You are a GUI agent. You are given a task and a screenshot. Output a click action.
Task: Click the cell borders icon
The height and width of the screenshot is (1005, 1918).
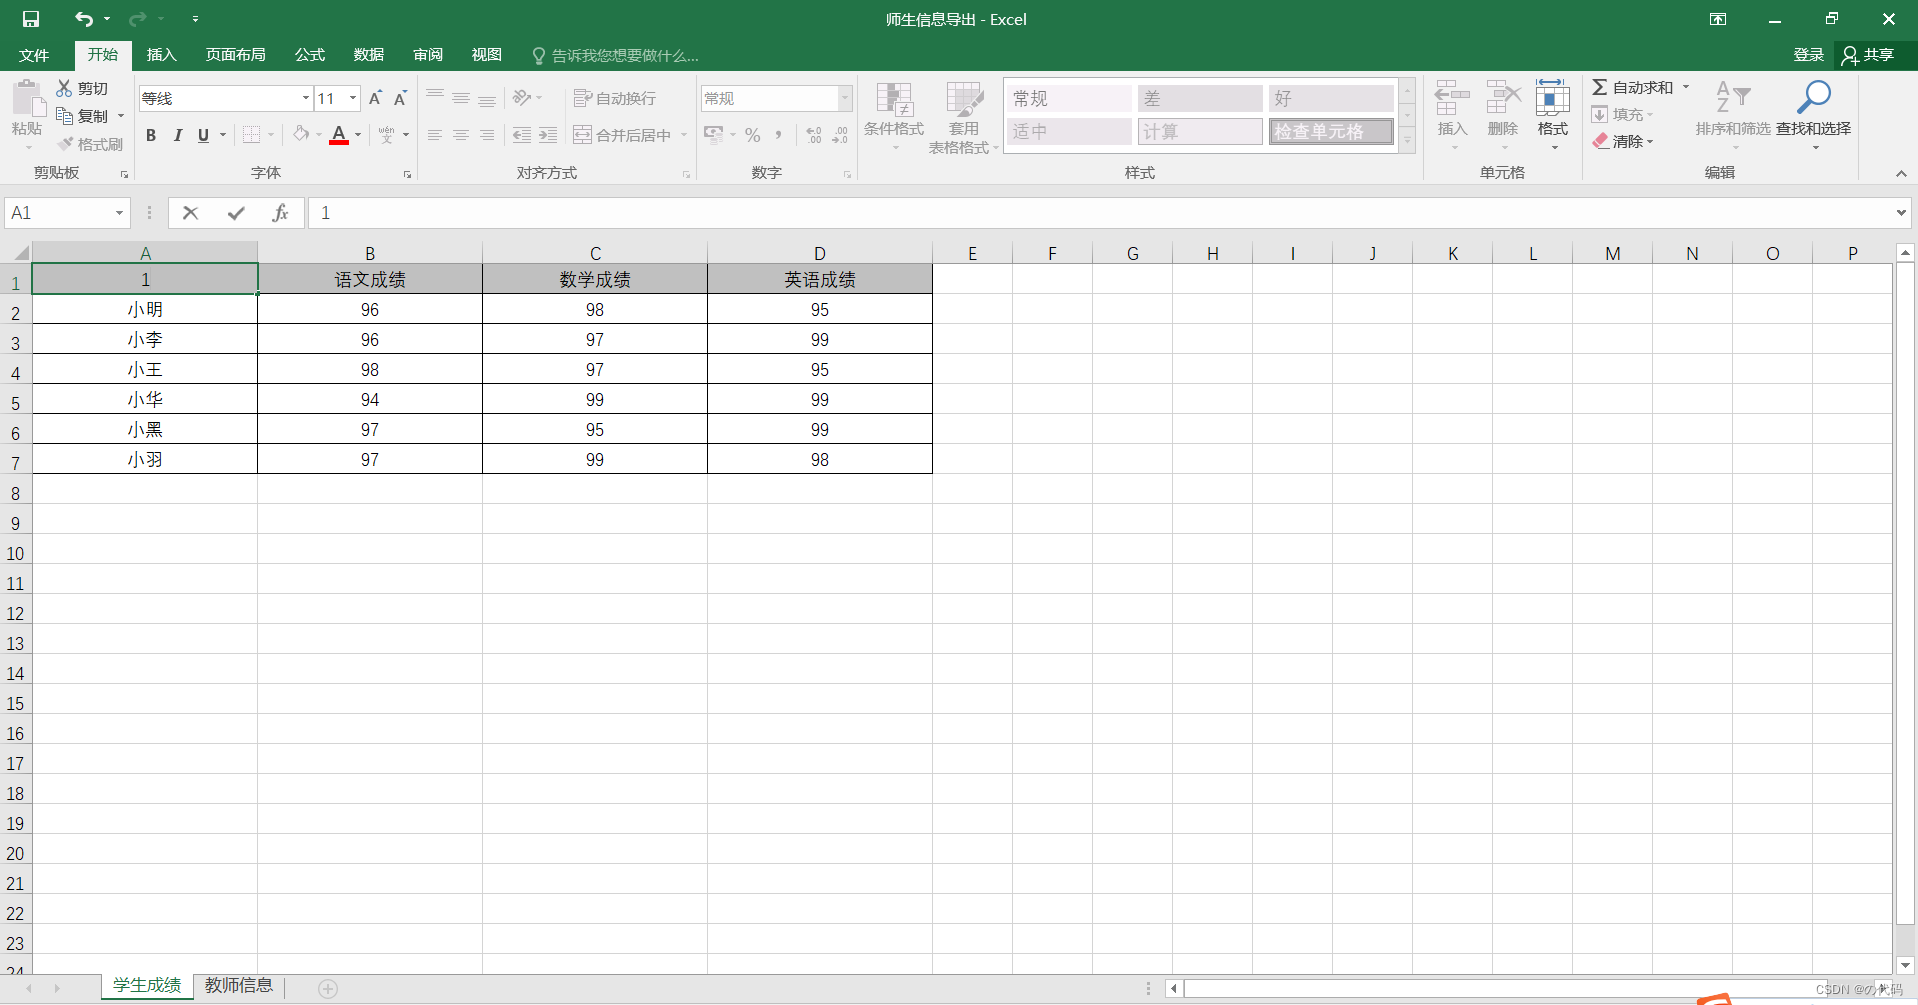pyautogui.click(x=252, y=134)
